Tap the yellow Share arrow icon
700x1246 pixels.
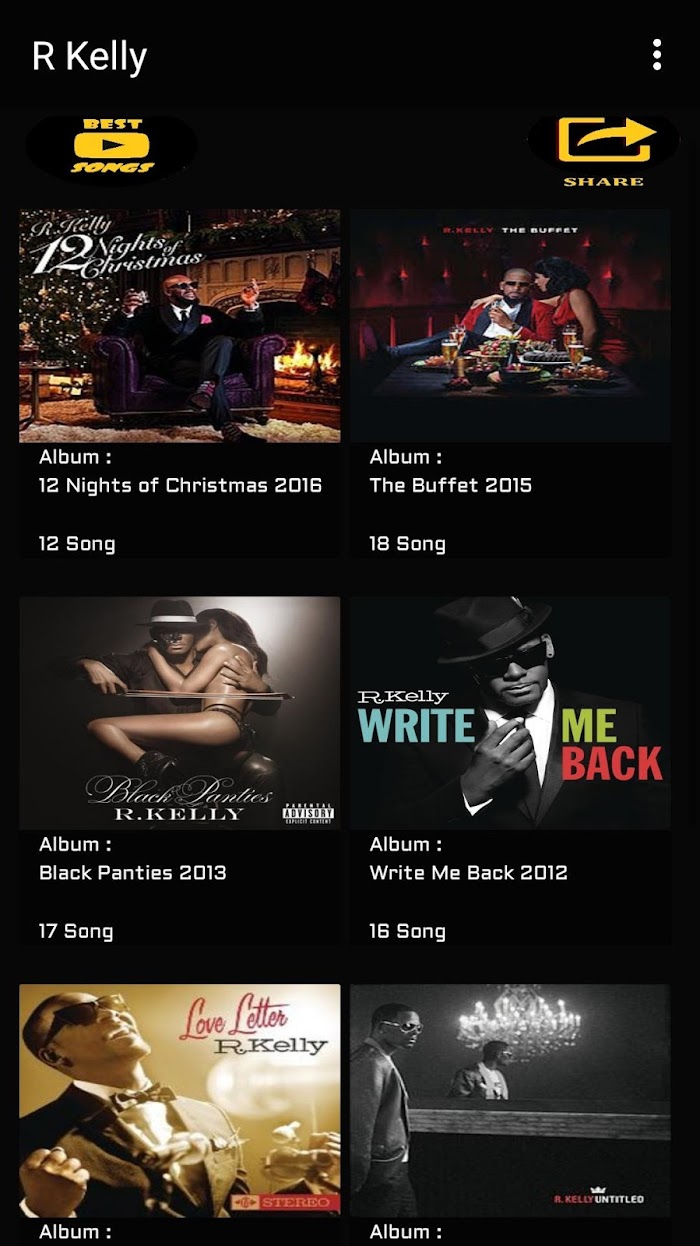pos(604,142)
